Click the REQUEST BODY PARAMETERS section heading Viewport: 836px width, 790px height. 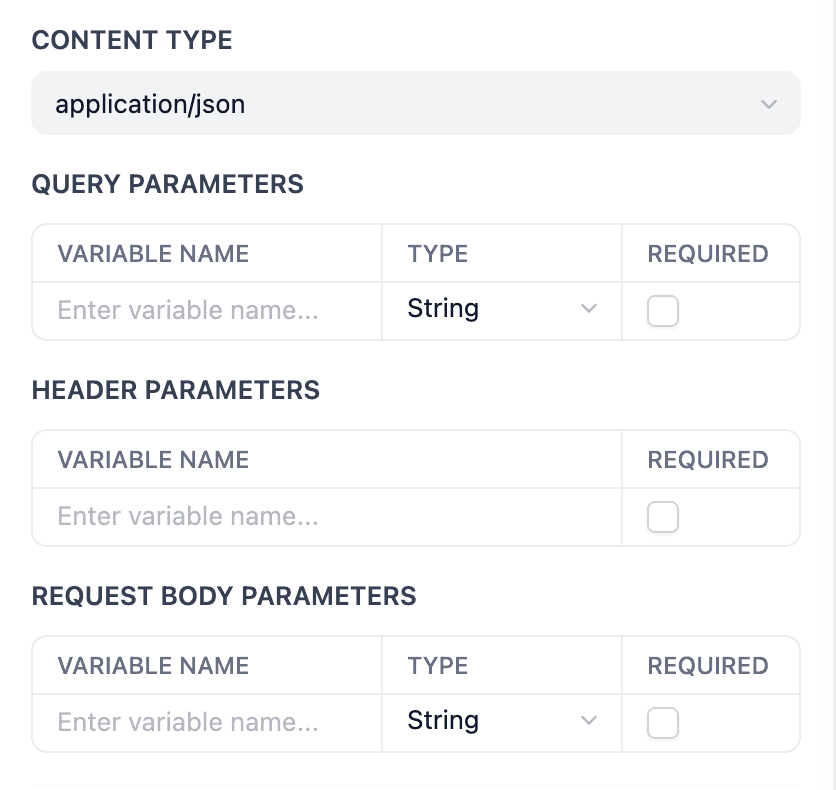[224, 596]
